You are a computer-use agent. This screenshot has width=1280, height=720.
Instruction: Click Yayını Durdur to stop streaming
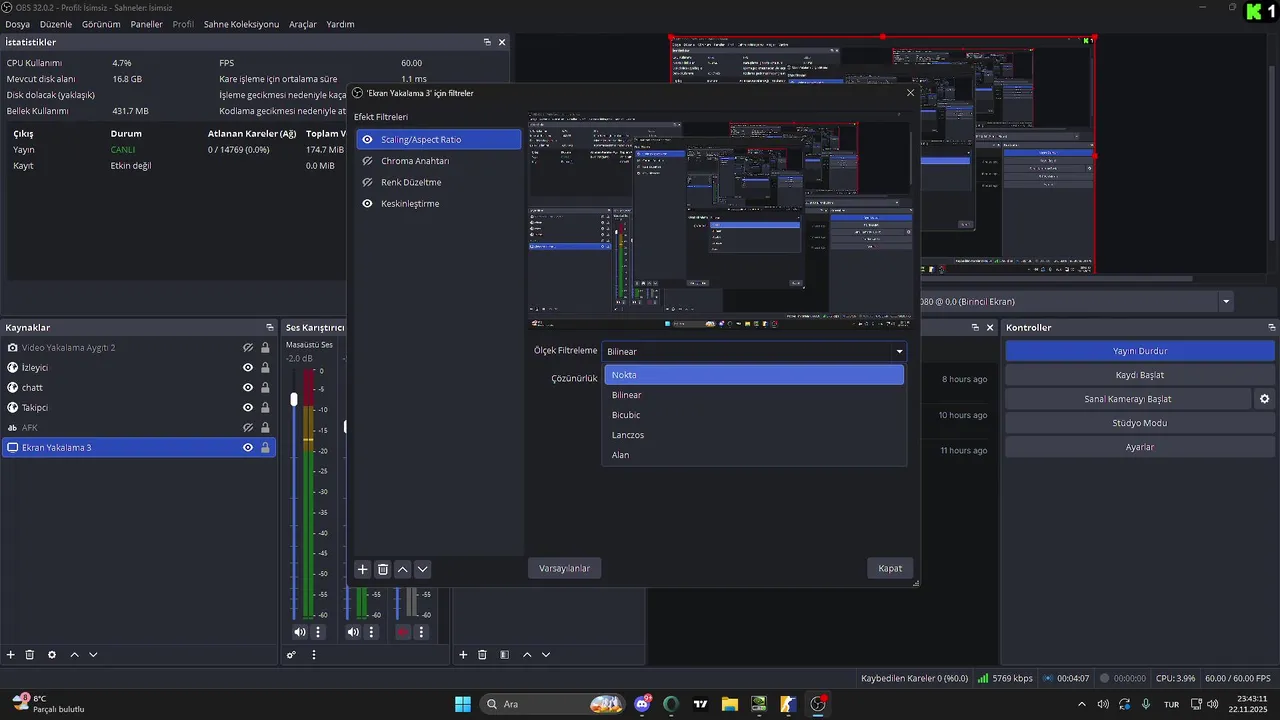(1140, 351)
